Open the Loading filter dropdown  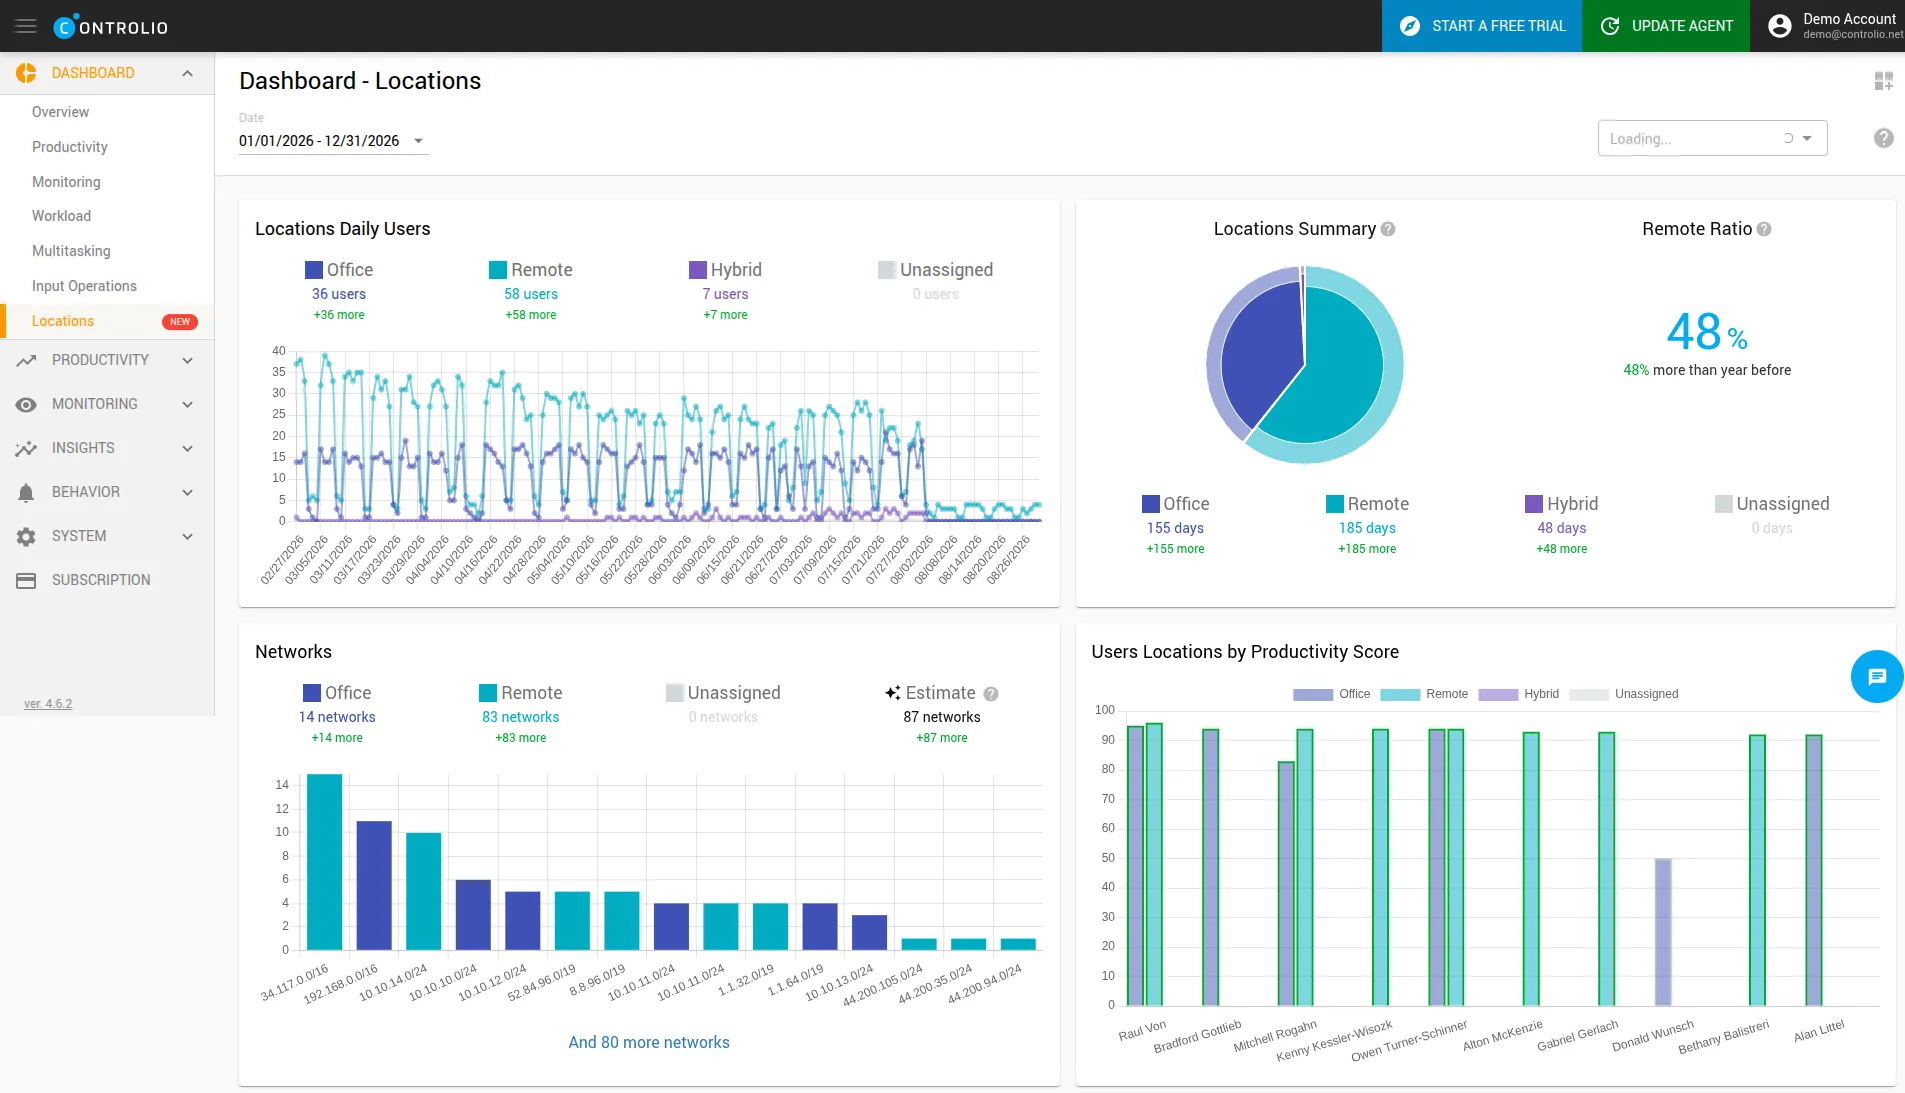click(x=1712, y=138)
